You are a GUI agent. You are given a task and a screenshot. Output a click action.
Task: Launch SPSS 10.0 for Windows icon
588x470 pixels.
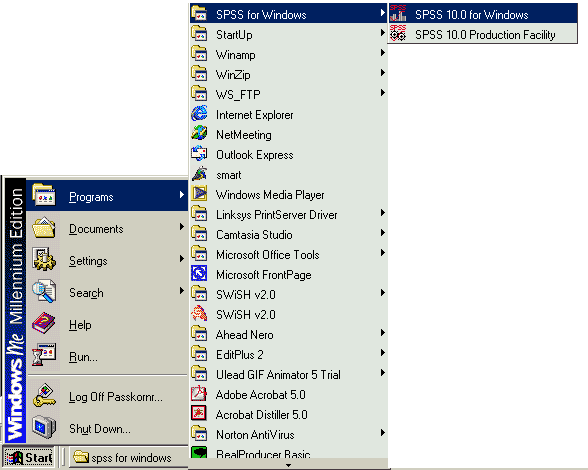398,14
